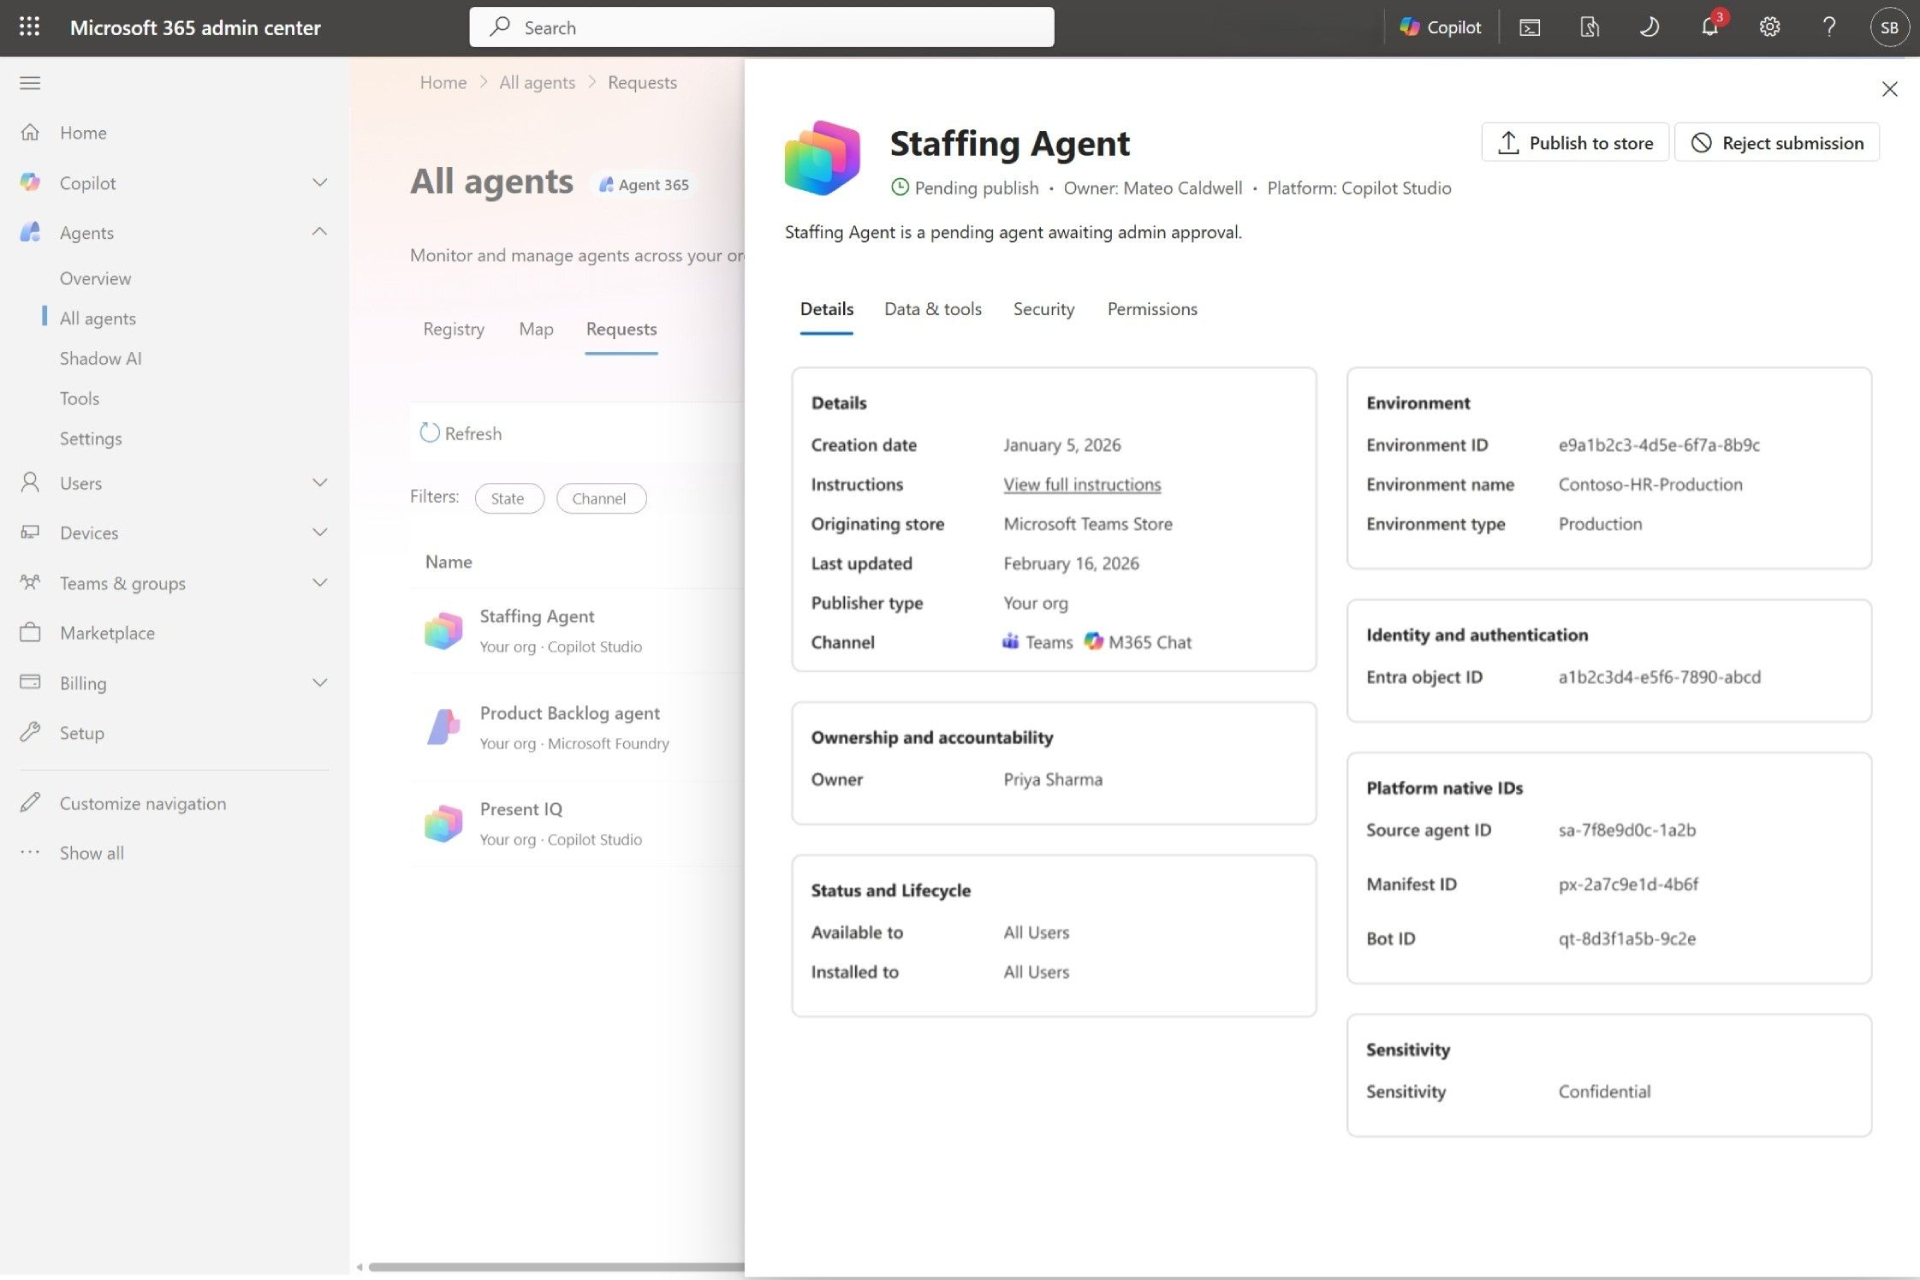This screenshot has width=1920, height=1280.
Task: Select the Requests tab
Action: 621,329
